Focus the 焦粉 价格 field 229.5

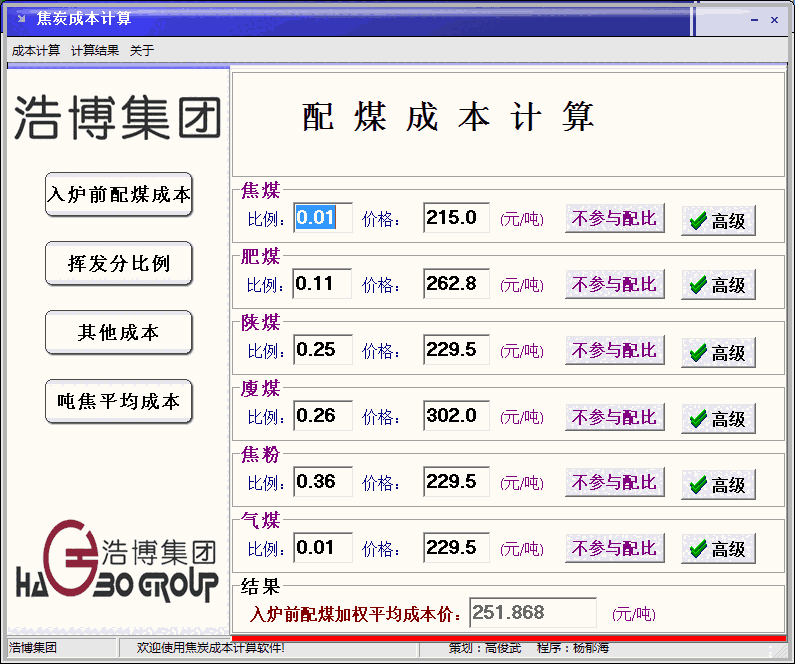(456, 482)
